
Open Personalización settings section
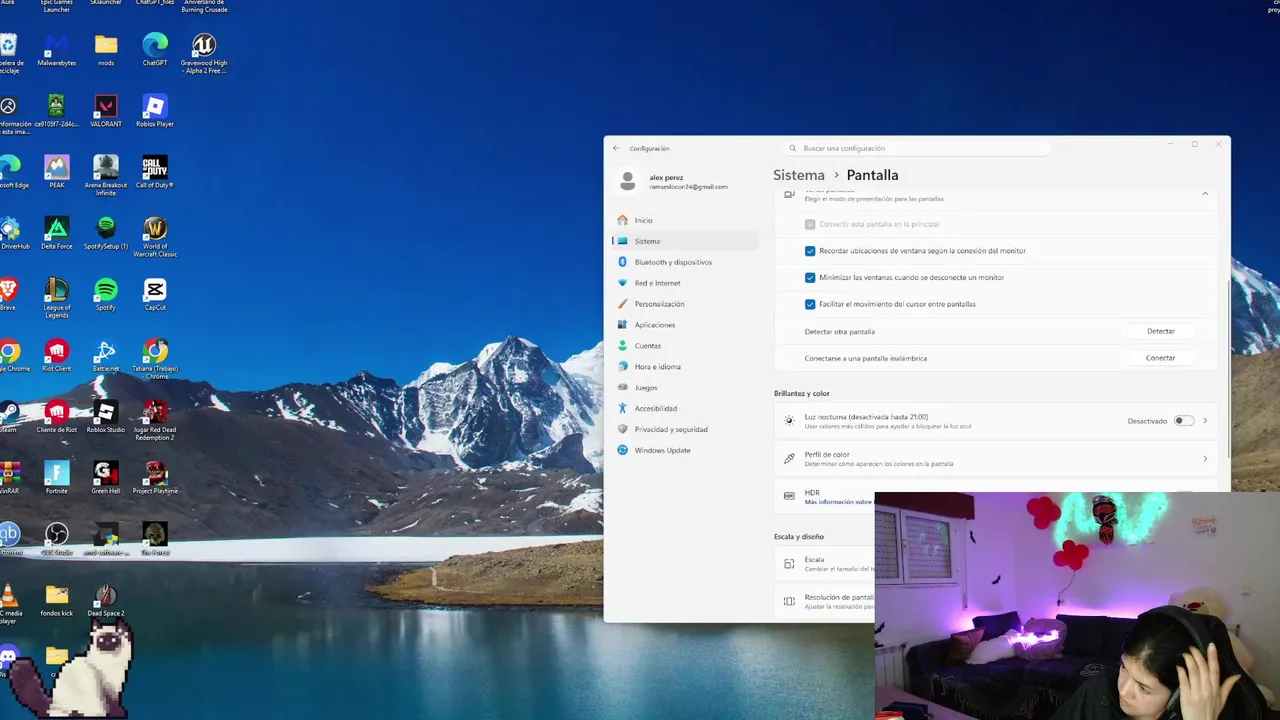[686, 304]
